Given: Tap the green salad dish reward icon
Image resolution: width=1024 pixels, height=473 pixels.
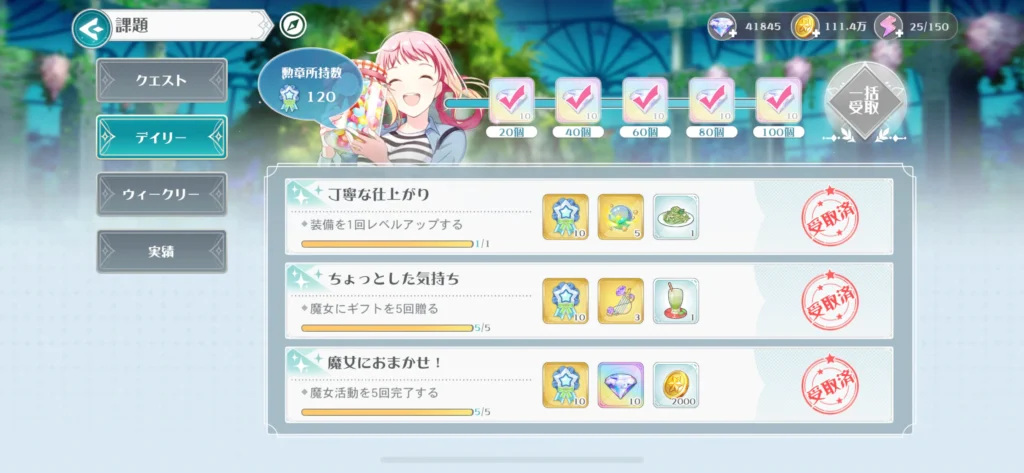Looking at the screenshot, I should tap(676, 217).
